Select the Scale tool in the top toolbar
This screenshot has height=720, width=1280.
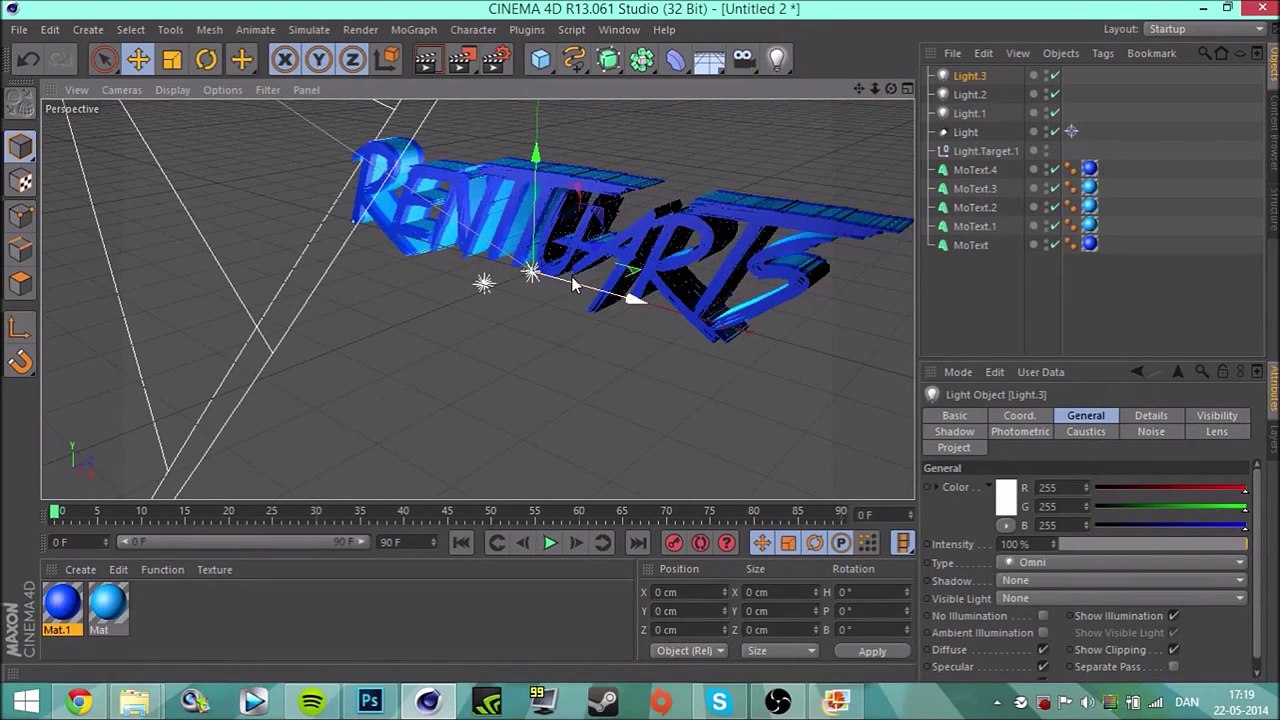(x=172, y=59)
